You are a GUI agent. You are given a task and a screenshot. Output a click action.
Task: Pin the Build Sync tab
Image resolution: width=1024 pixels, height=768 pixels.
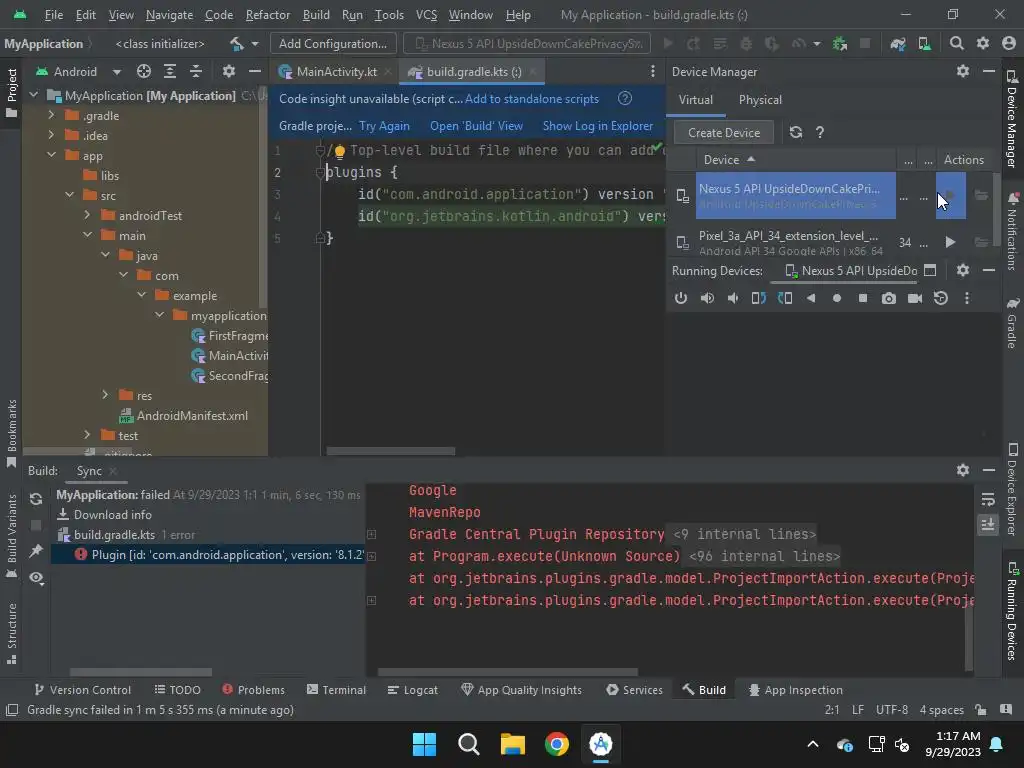[x=36, y=551]
